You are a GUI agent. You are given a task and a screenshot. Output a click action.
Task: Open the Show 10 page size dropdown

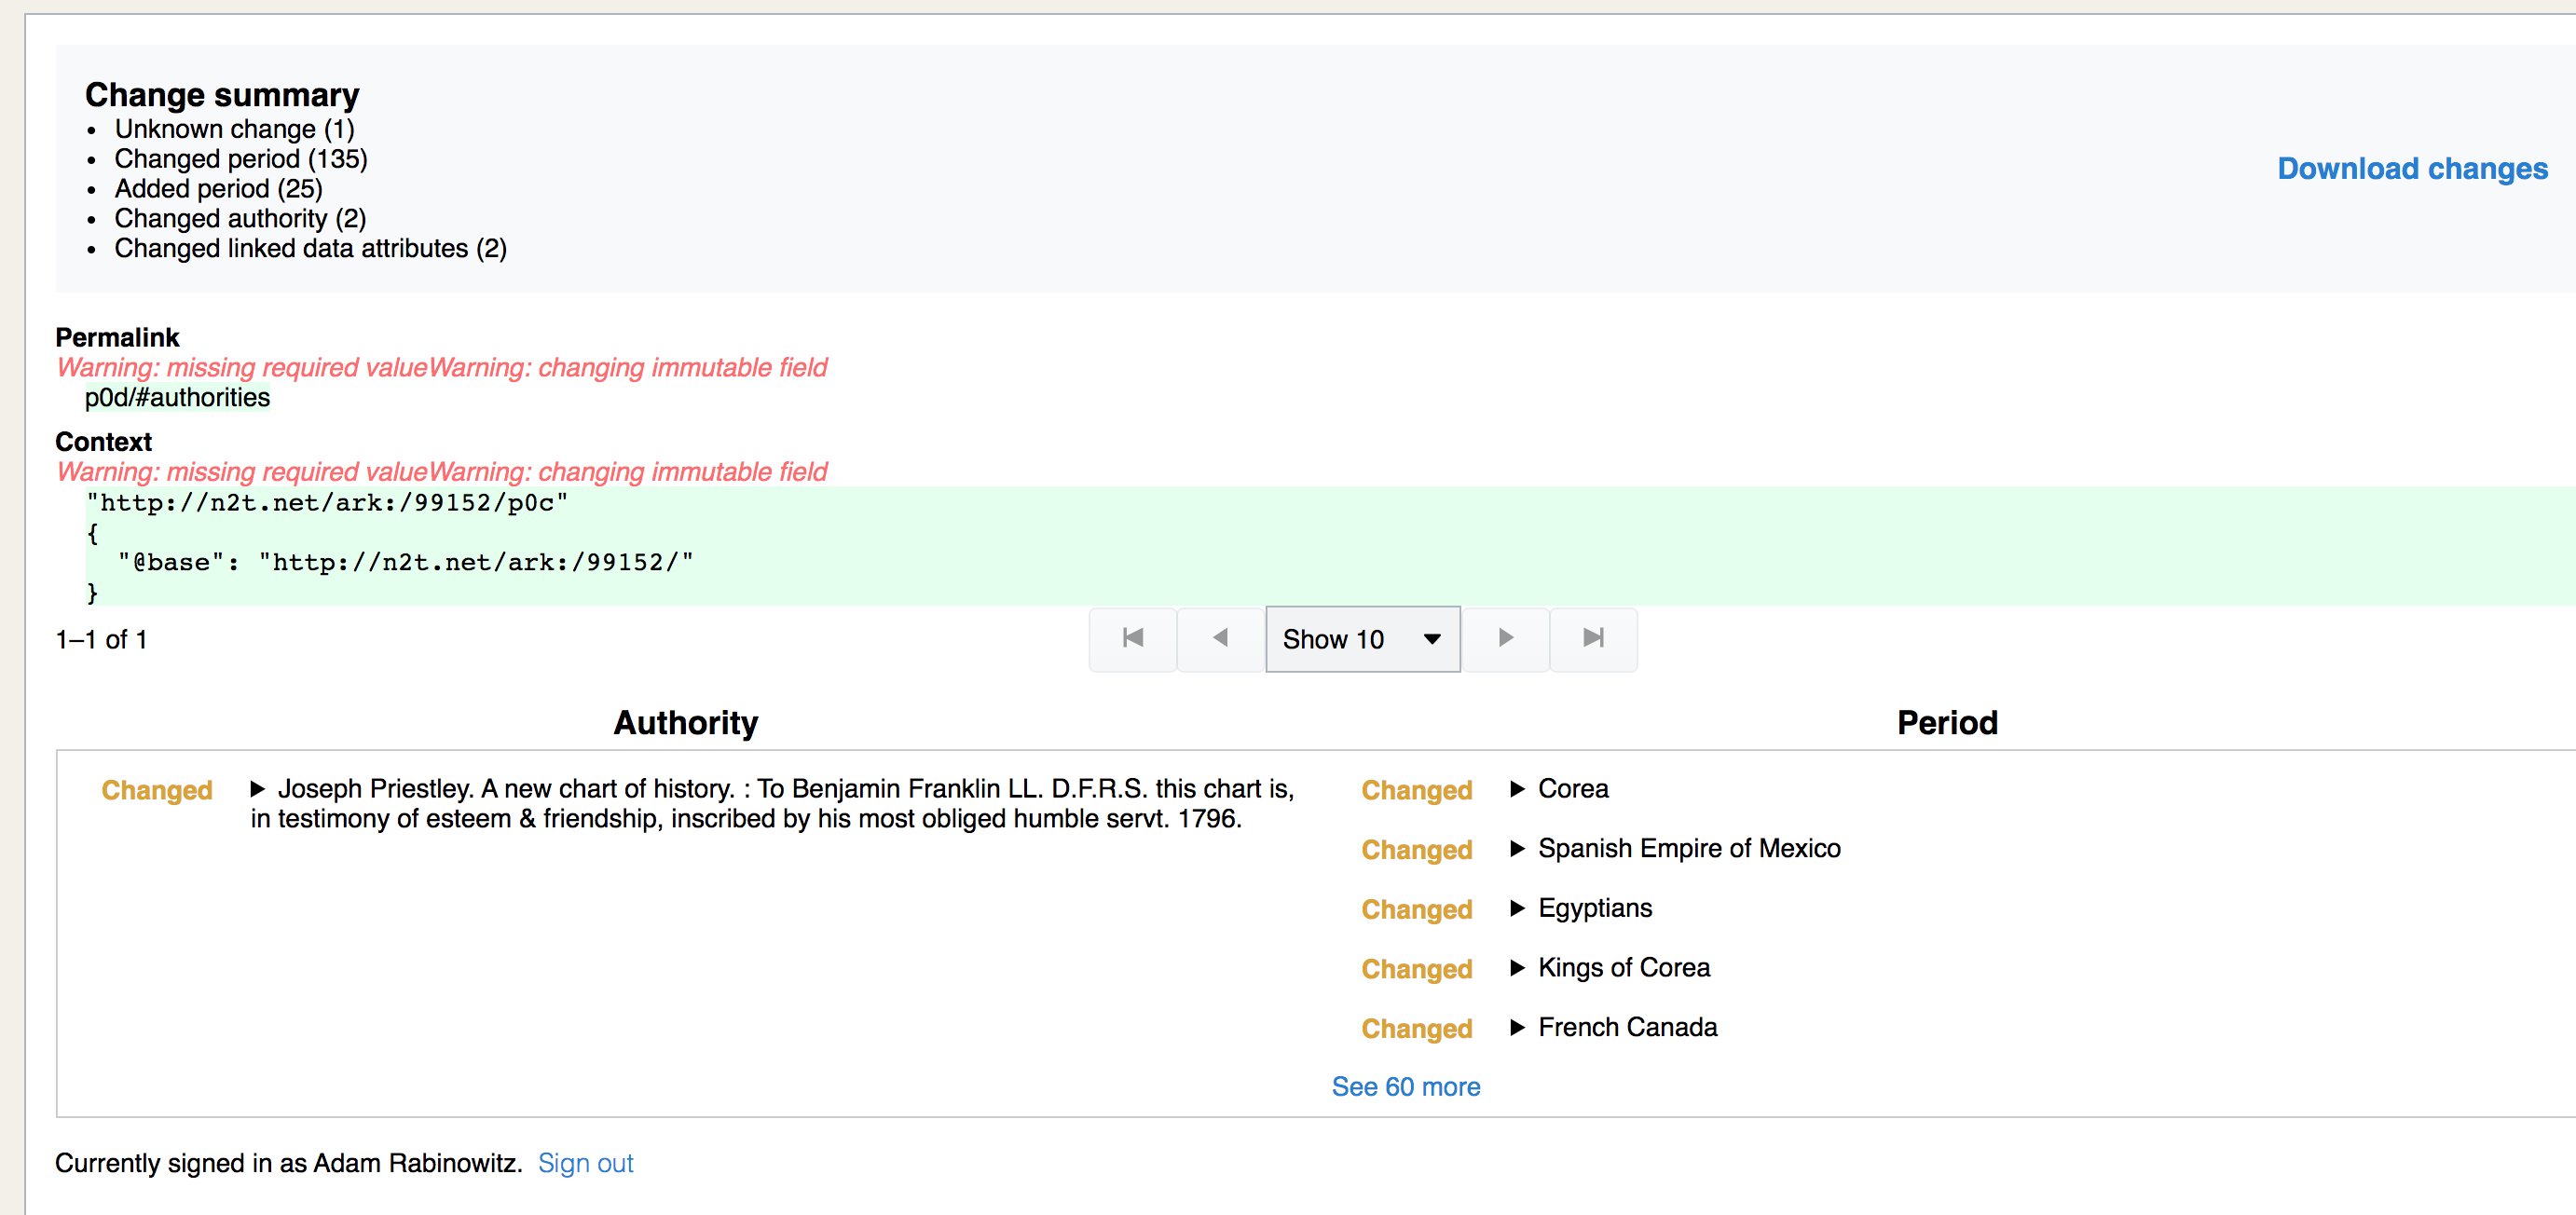[1362, 639]
